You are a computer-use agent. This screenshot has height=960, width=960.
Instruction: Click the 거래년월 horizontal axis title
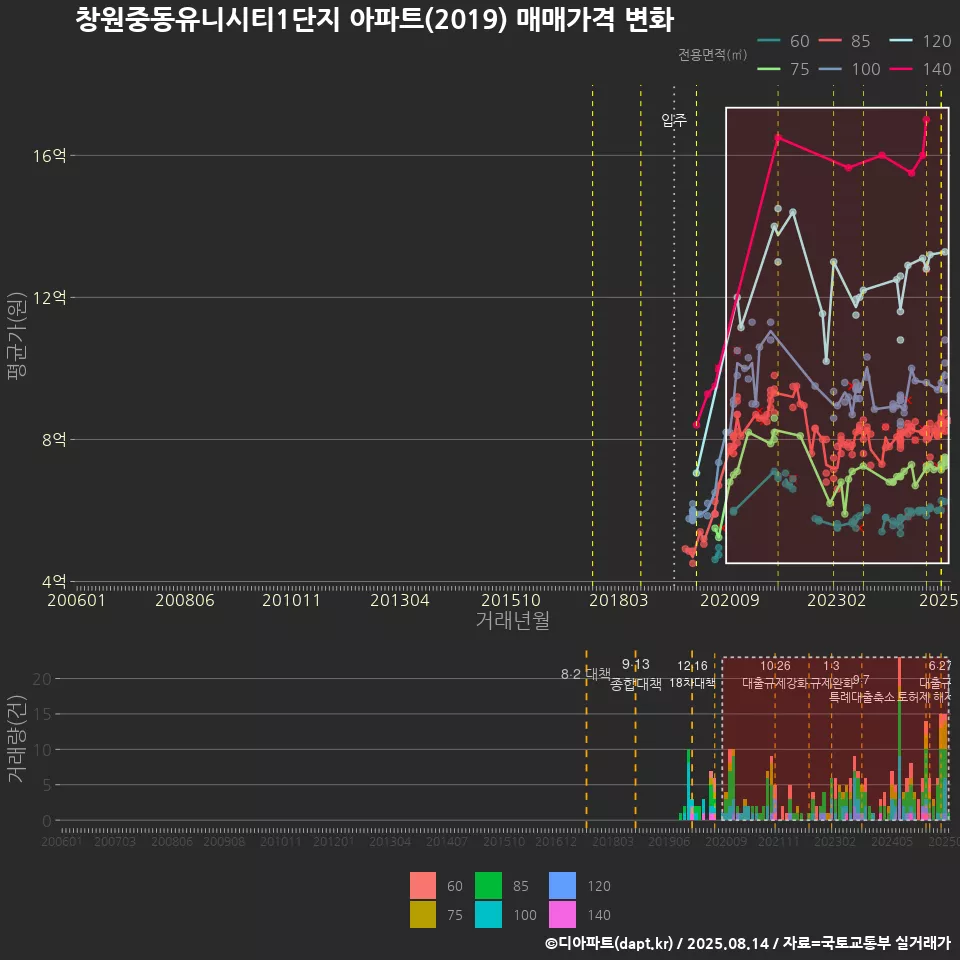pyautogui.click(x=513, y=620)
